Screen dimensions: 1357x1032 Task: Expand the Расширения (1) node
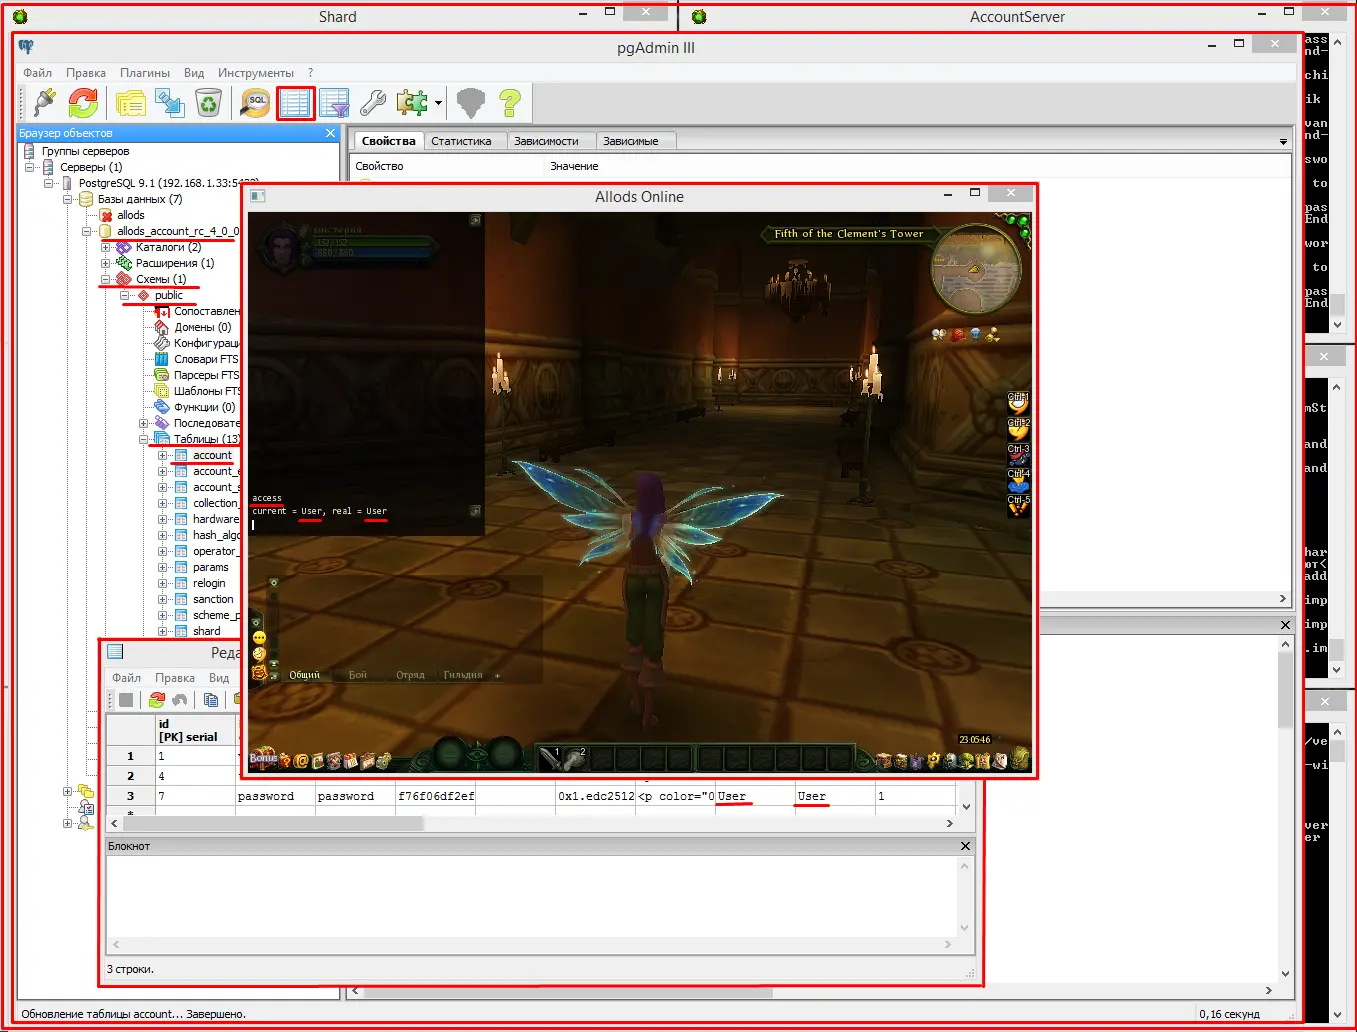coord(106,263)
